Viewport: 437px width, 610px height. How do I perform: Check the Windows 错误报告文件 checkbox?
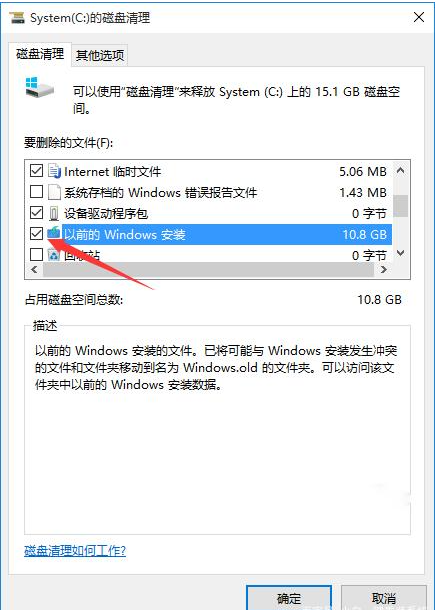(37, 192)
